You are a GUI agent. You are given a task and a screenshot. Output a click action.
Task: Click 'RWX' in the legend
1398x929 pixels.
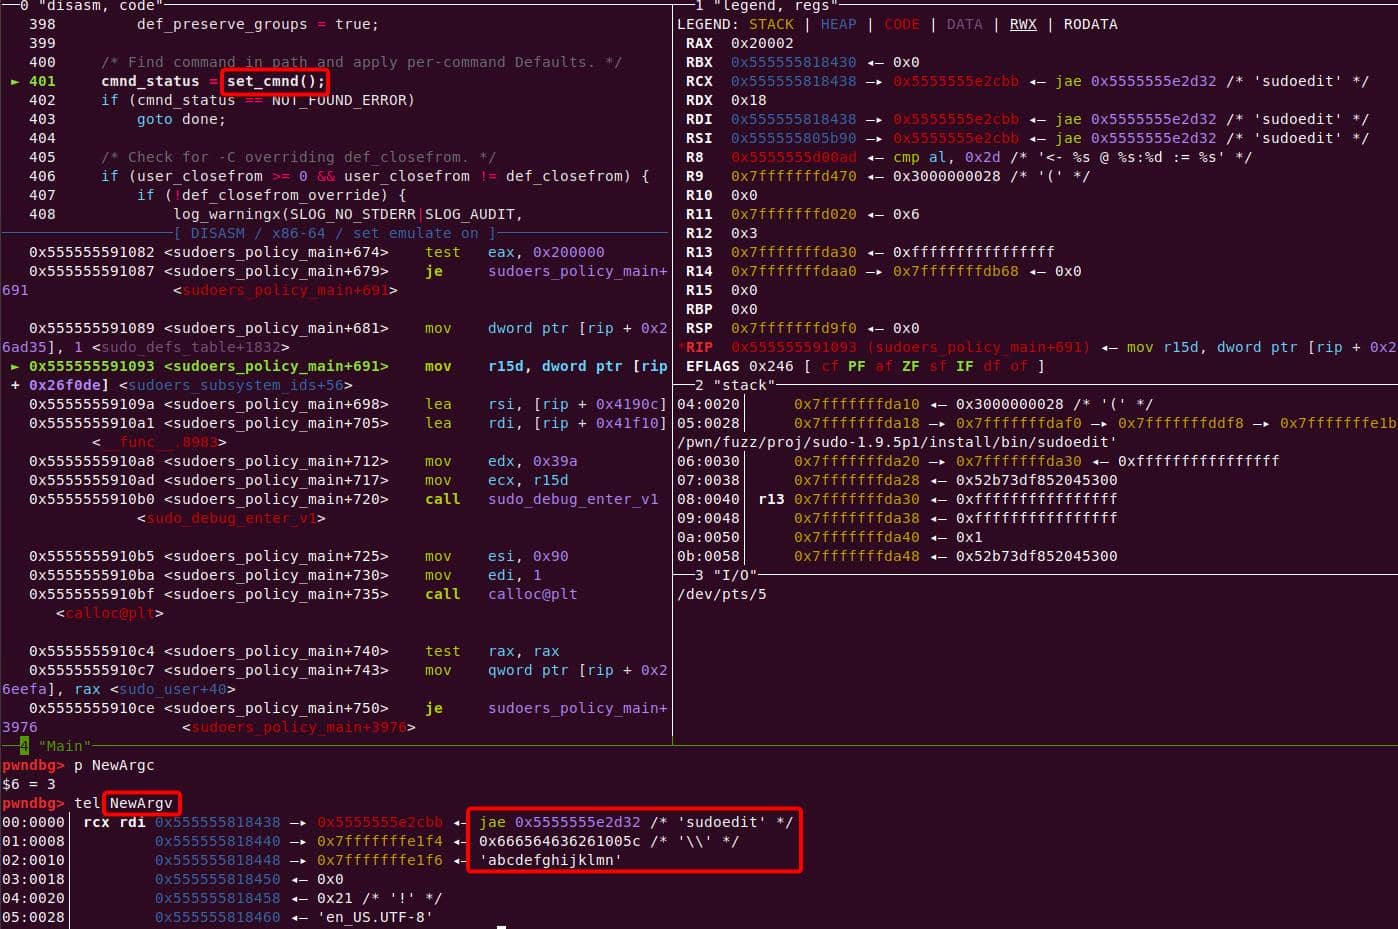pyautogui.click(x=1023, y=24)
